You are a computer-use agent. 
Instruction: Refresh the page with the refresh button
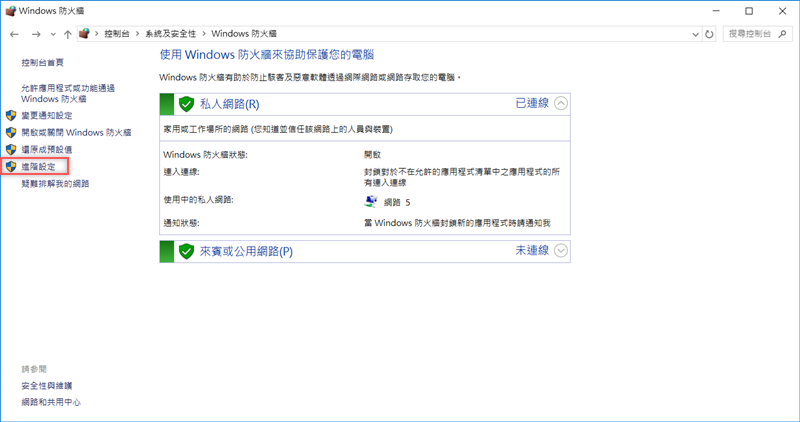(x=709, y=34)
